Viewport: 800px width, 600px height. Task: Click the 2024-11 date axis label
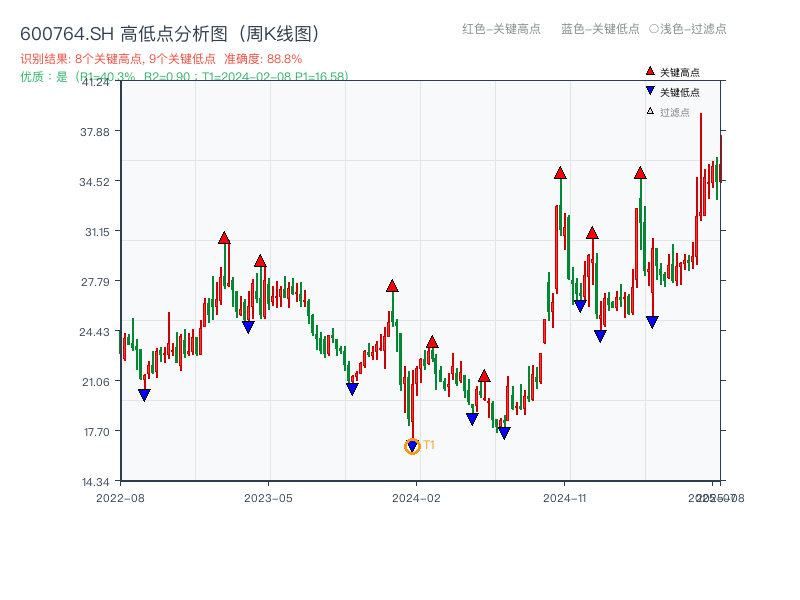coord(565,498)
